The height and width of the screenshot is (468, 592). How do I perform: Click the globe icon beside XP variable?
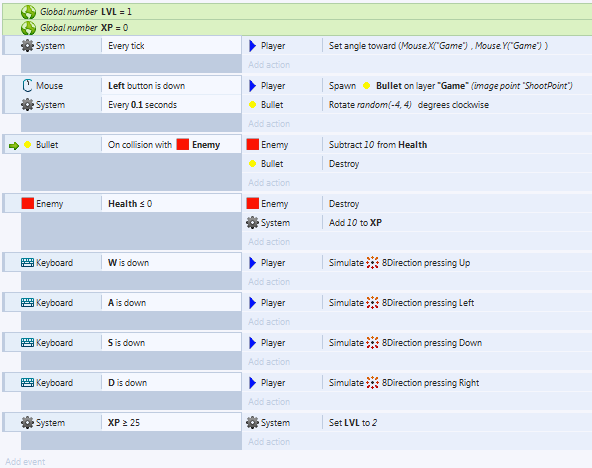pos(28,28)
